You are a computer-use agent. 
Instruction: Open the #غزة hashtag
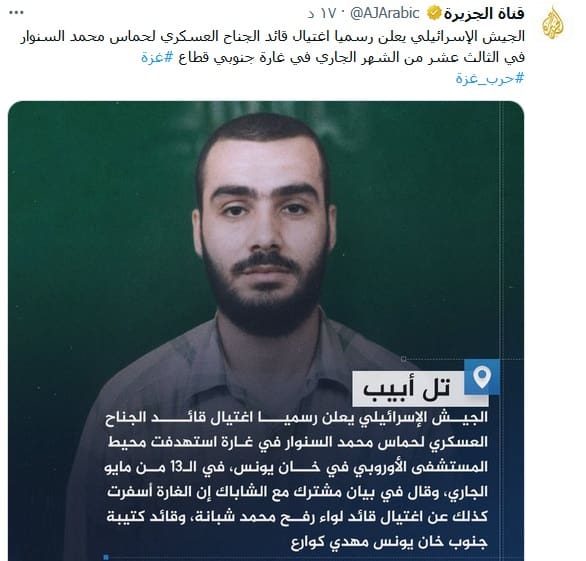[157, 57]
